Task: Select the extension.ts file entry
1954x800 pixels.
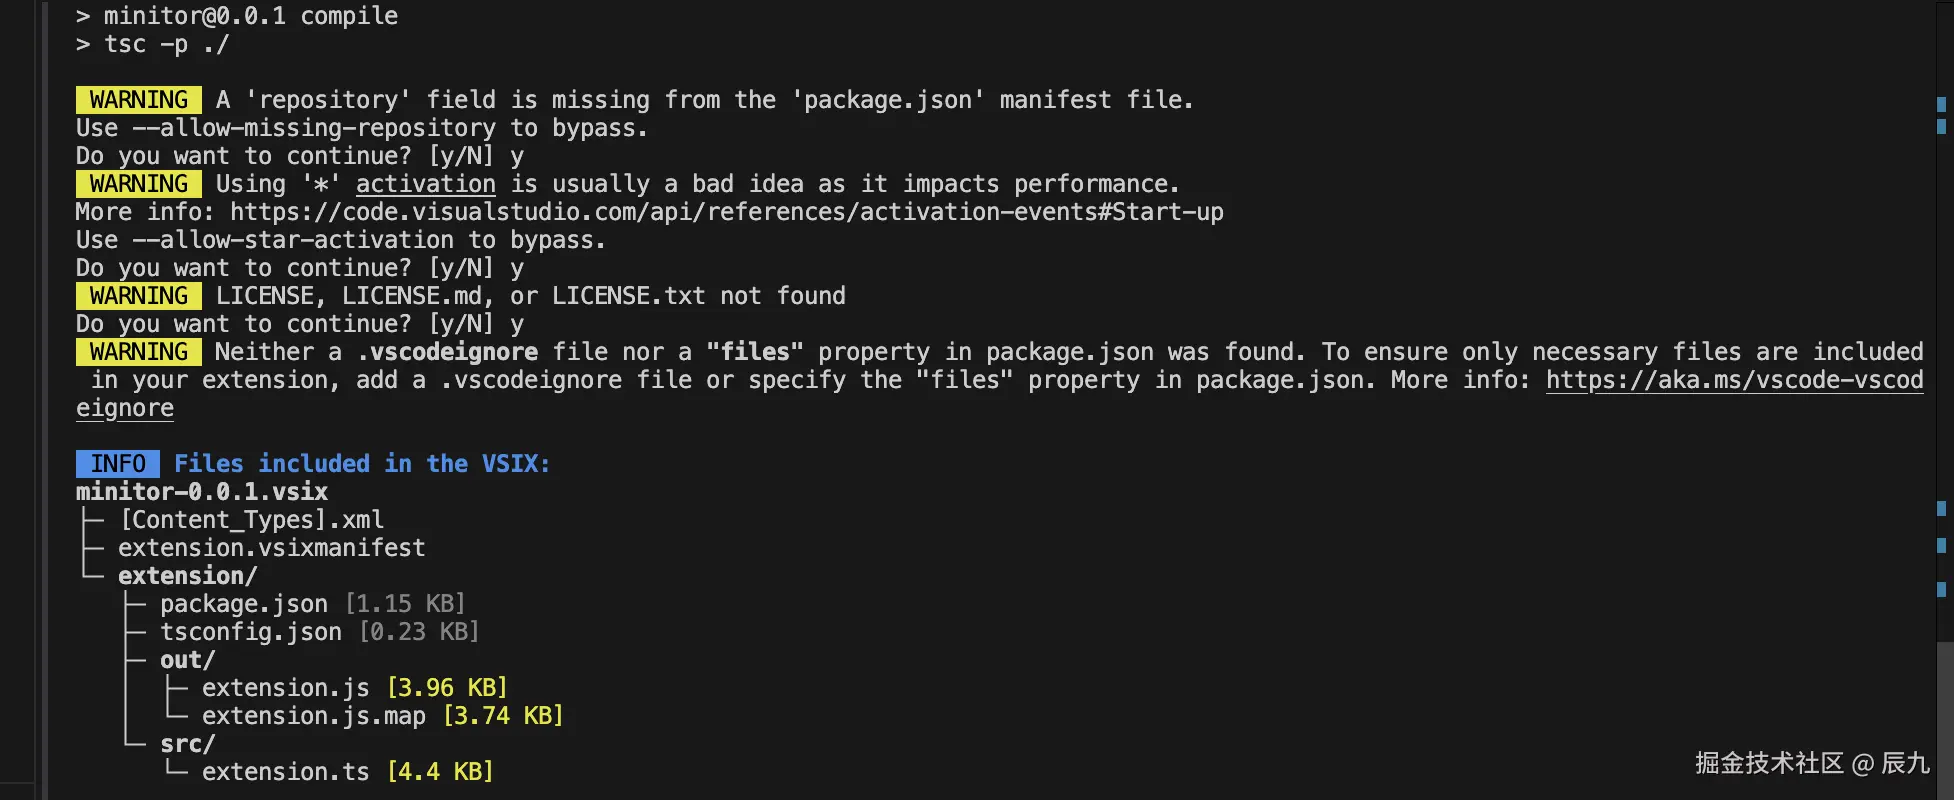Action: [285, 772]
